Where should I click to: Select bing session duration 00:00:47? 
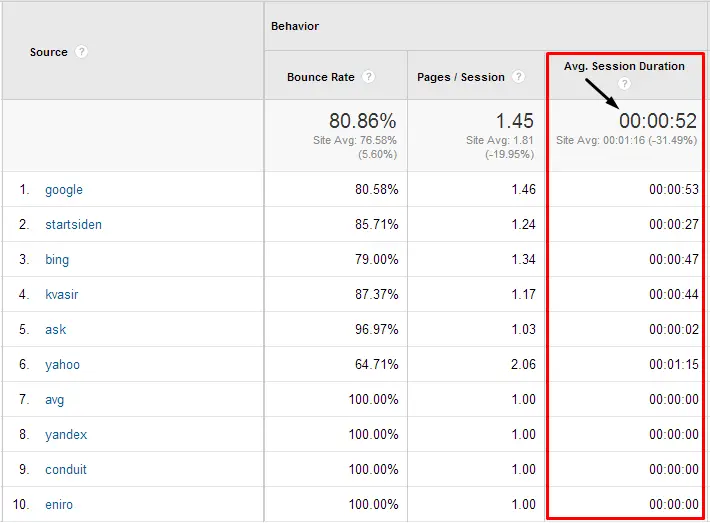tap(674, 259)
